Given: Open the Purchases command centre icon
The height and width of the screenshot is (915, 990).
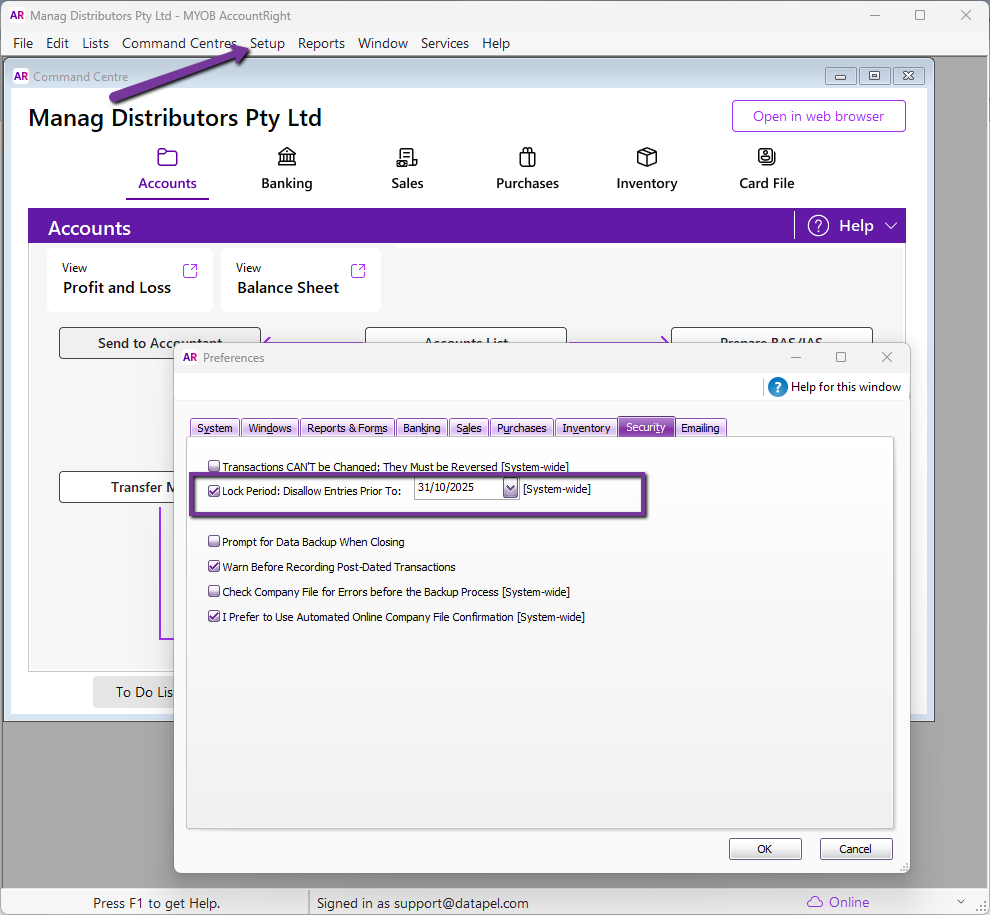Looking at the screenshot, I should (527, 157).
